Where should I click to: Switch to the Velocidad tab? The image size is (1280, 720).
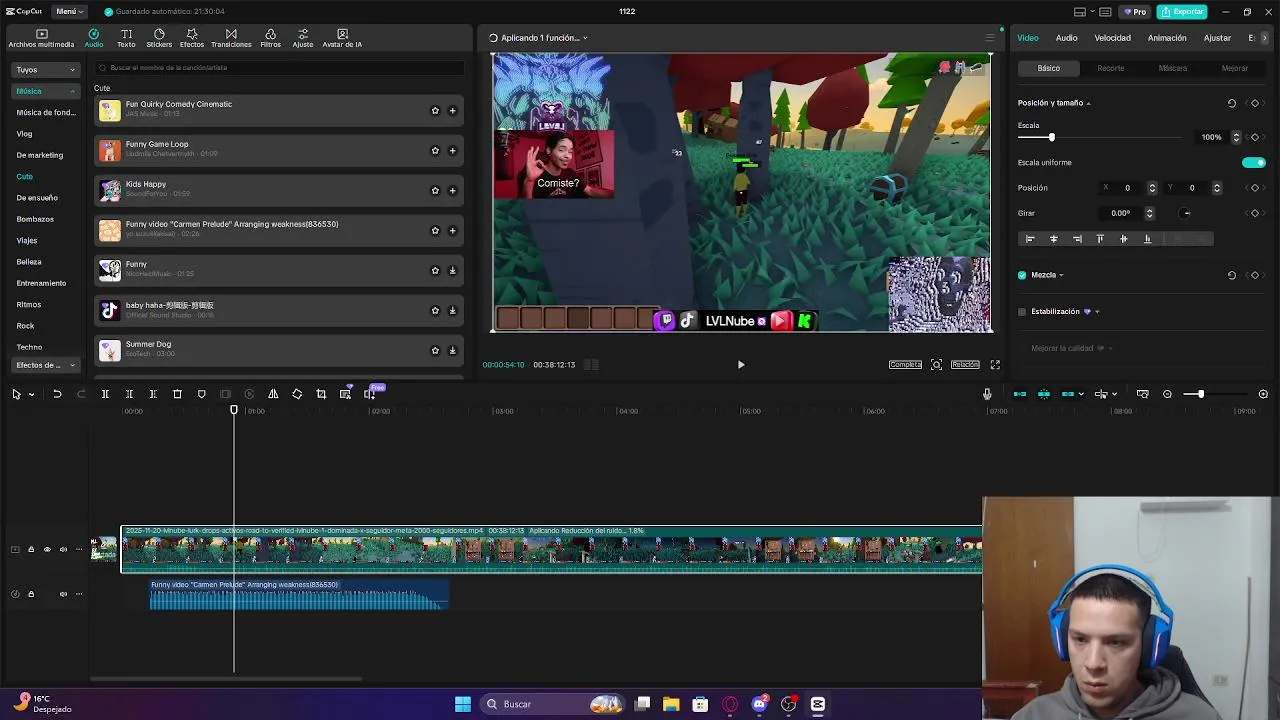1112,38
